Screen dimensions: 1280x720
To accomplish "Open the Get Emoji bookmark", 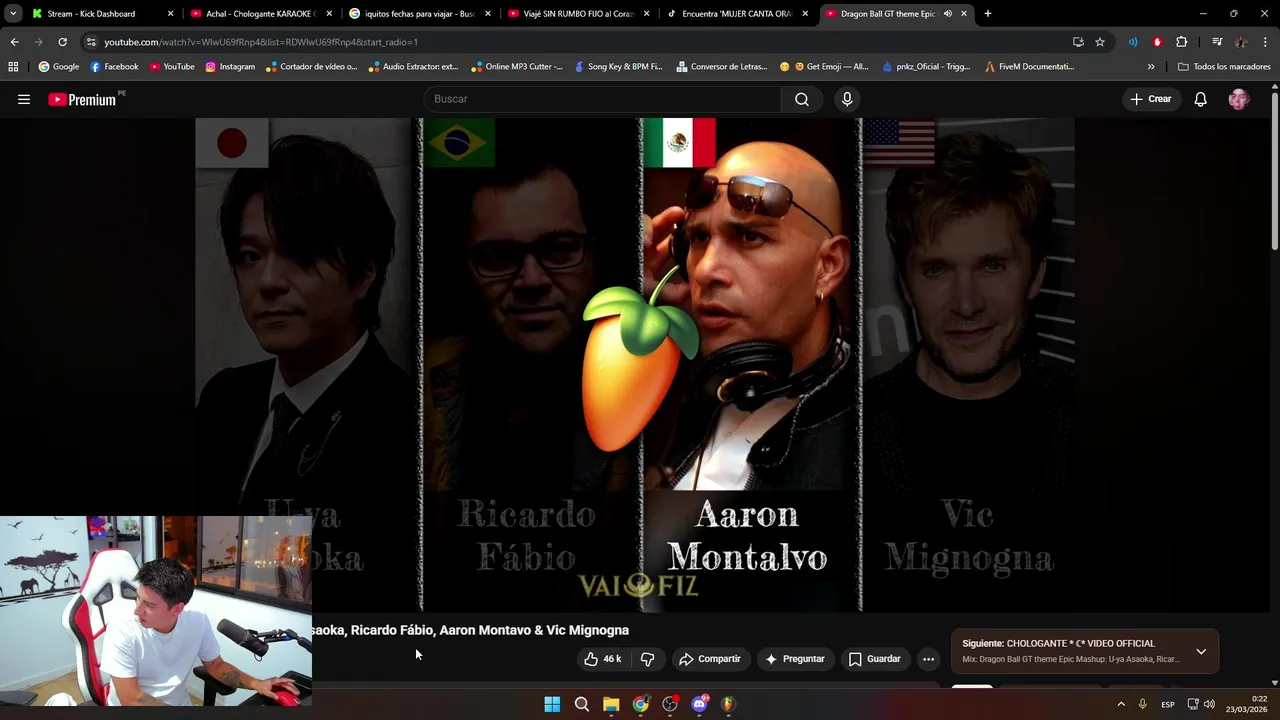I will tap(824, 67).
